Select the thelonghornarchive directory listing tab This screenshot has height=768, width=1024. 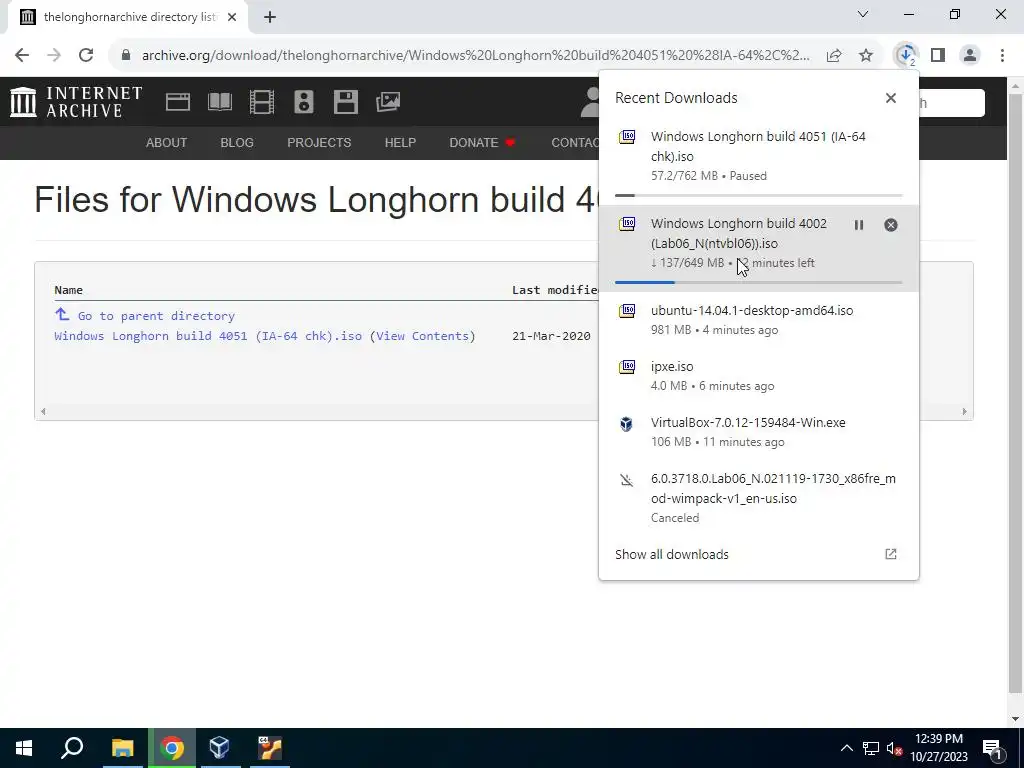(128, 17)
